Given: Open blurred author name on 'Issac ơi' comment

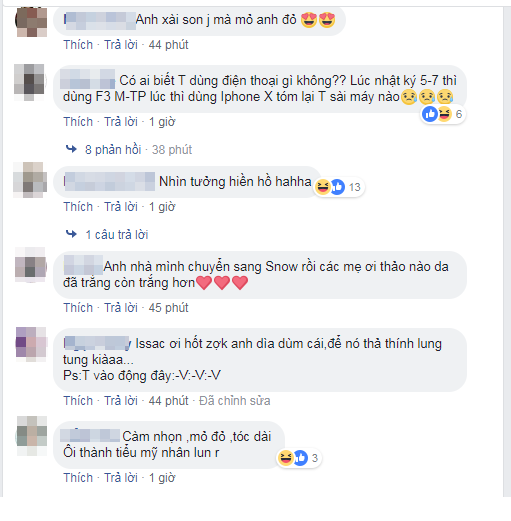Looking at the screenshot, I should tap(97, 343).
